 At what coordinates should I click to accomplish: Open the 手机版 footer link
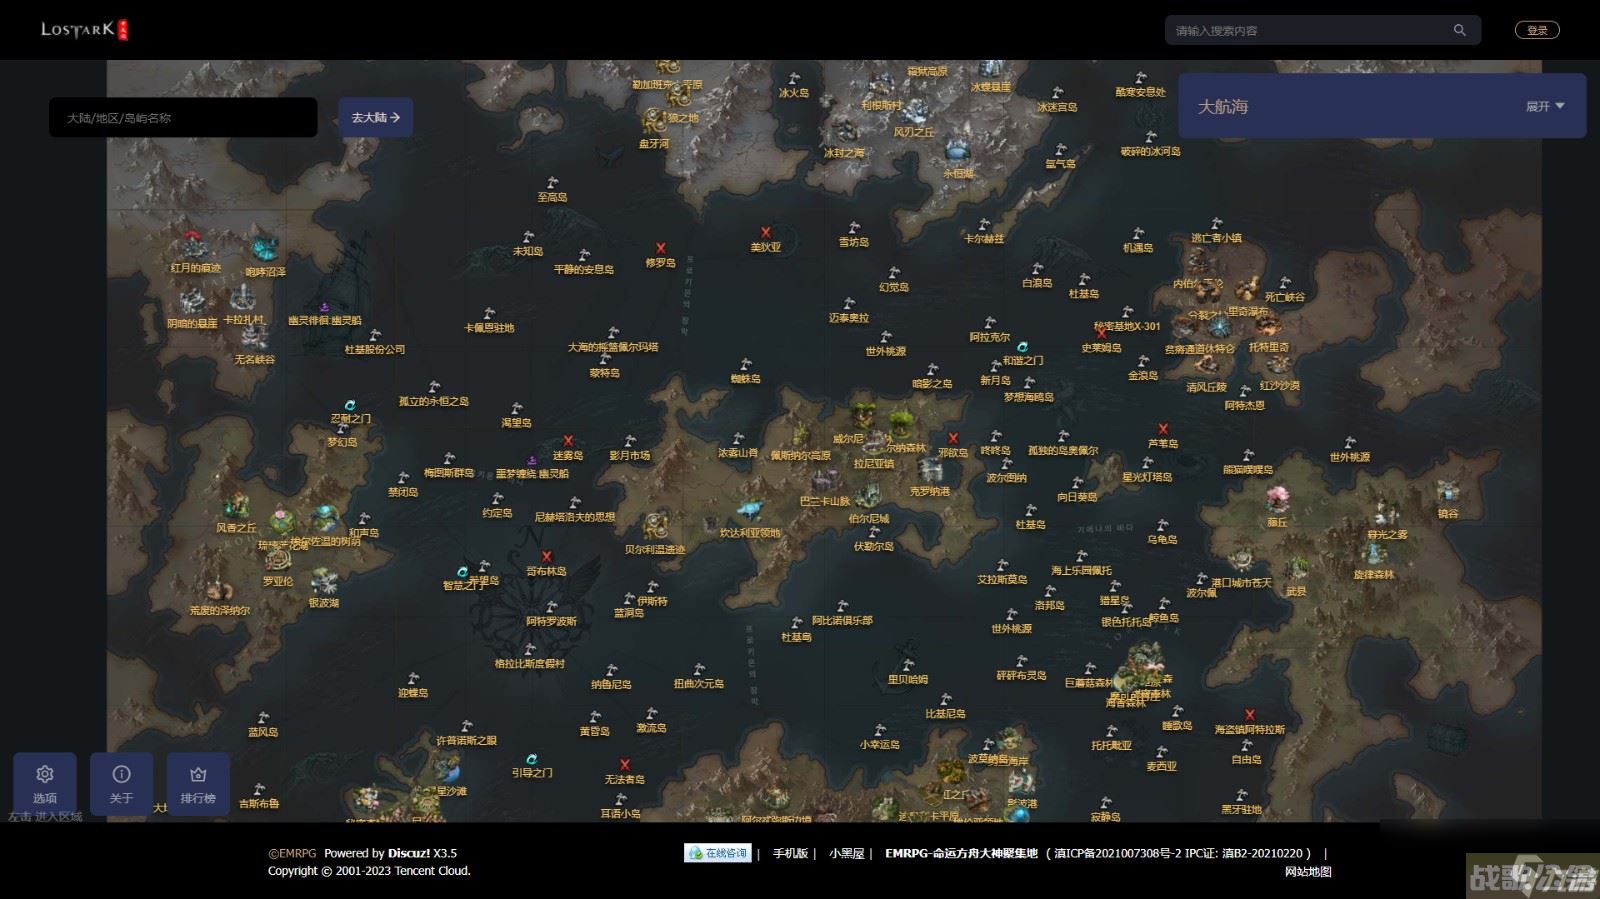click(x=790, y=853)
